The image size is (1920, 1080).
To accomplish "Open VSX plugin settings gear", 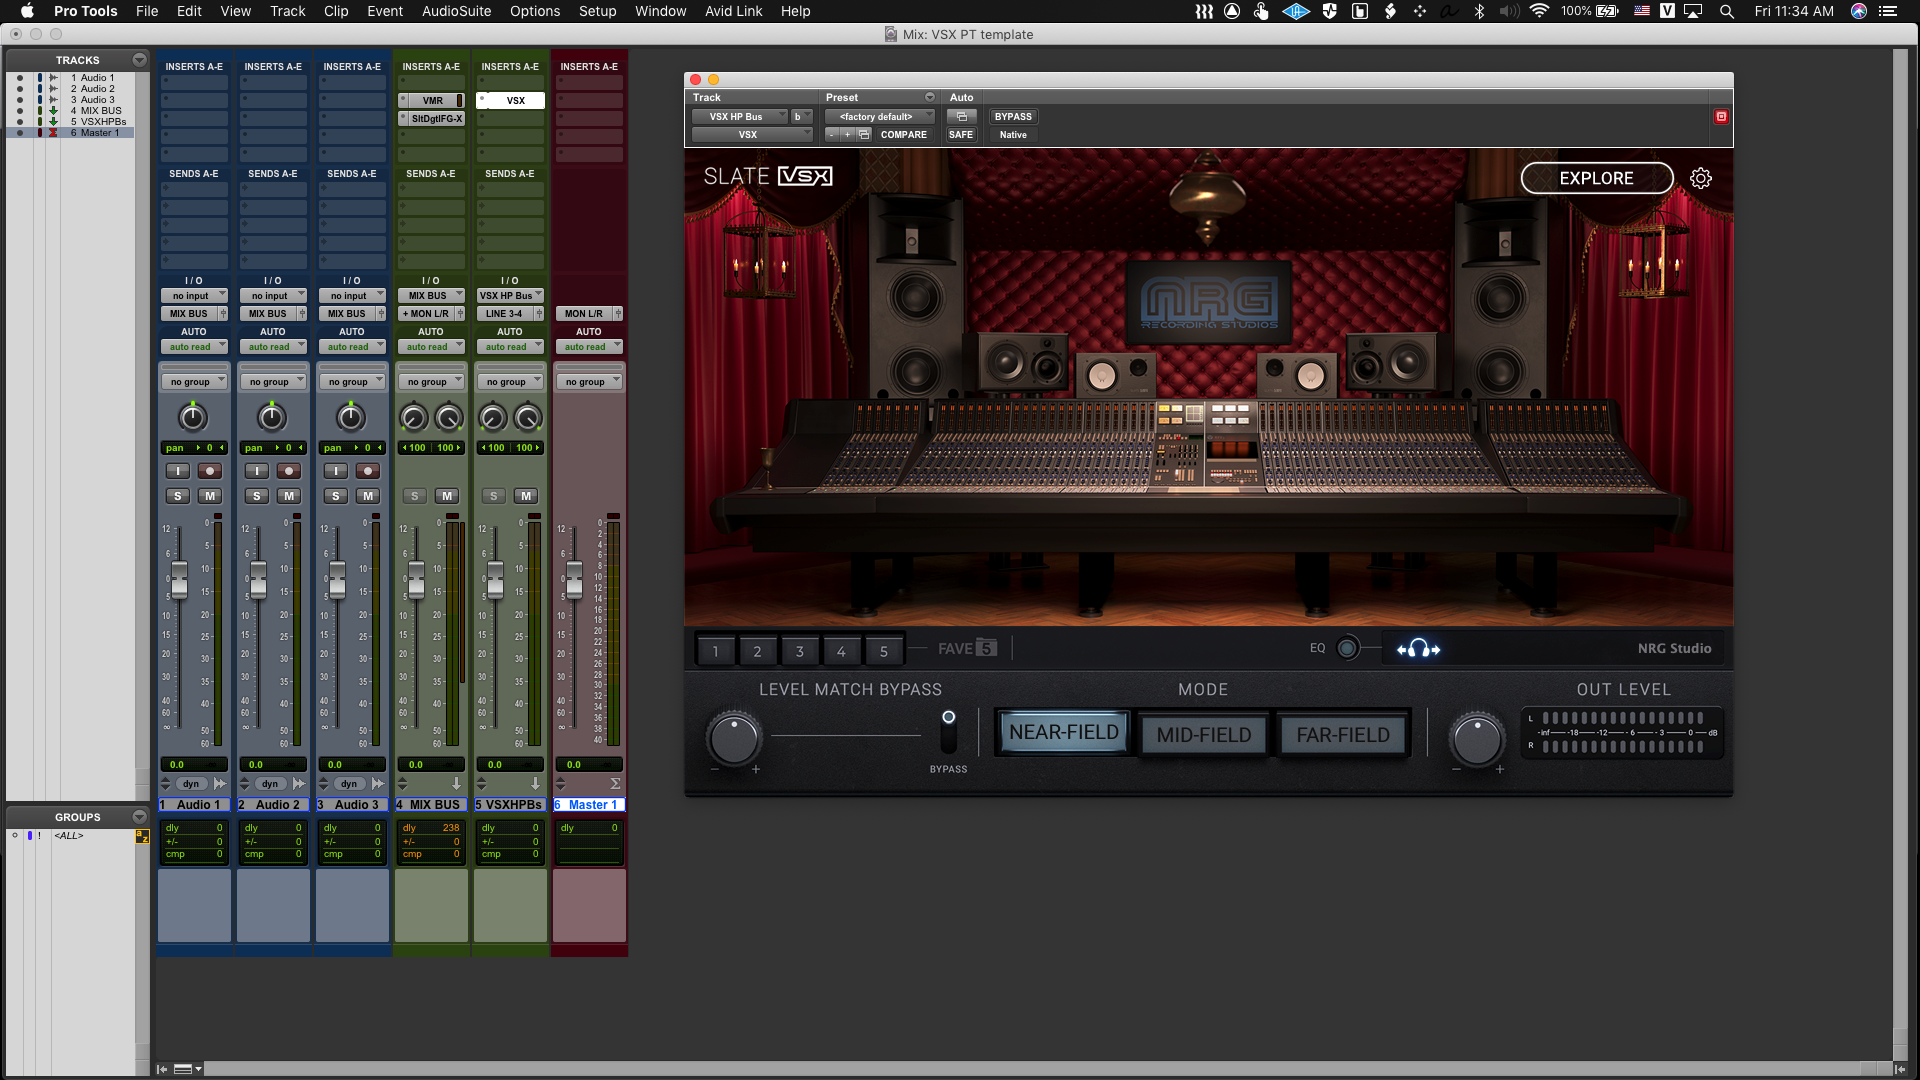I will (1700, 178).
